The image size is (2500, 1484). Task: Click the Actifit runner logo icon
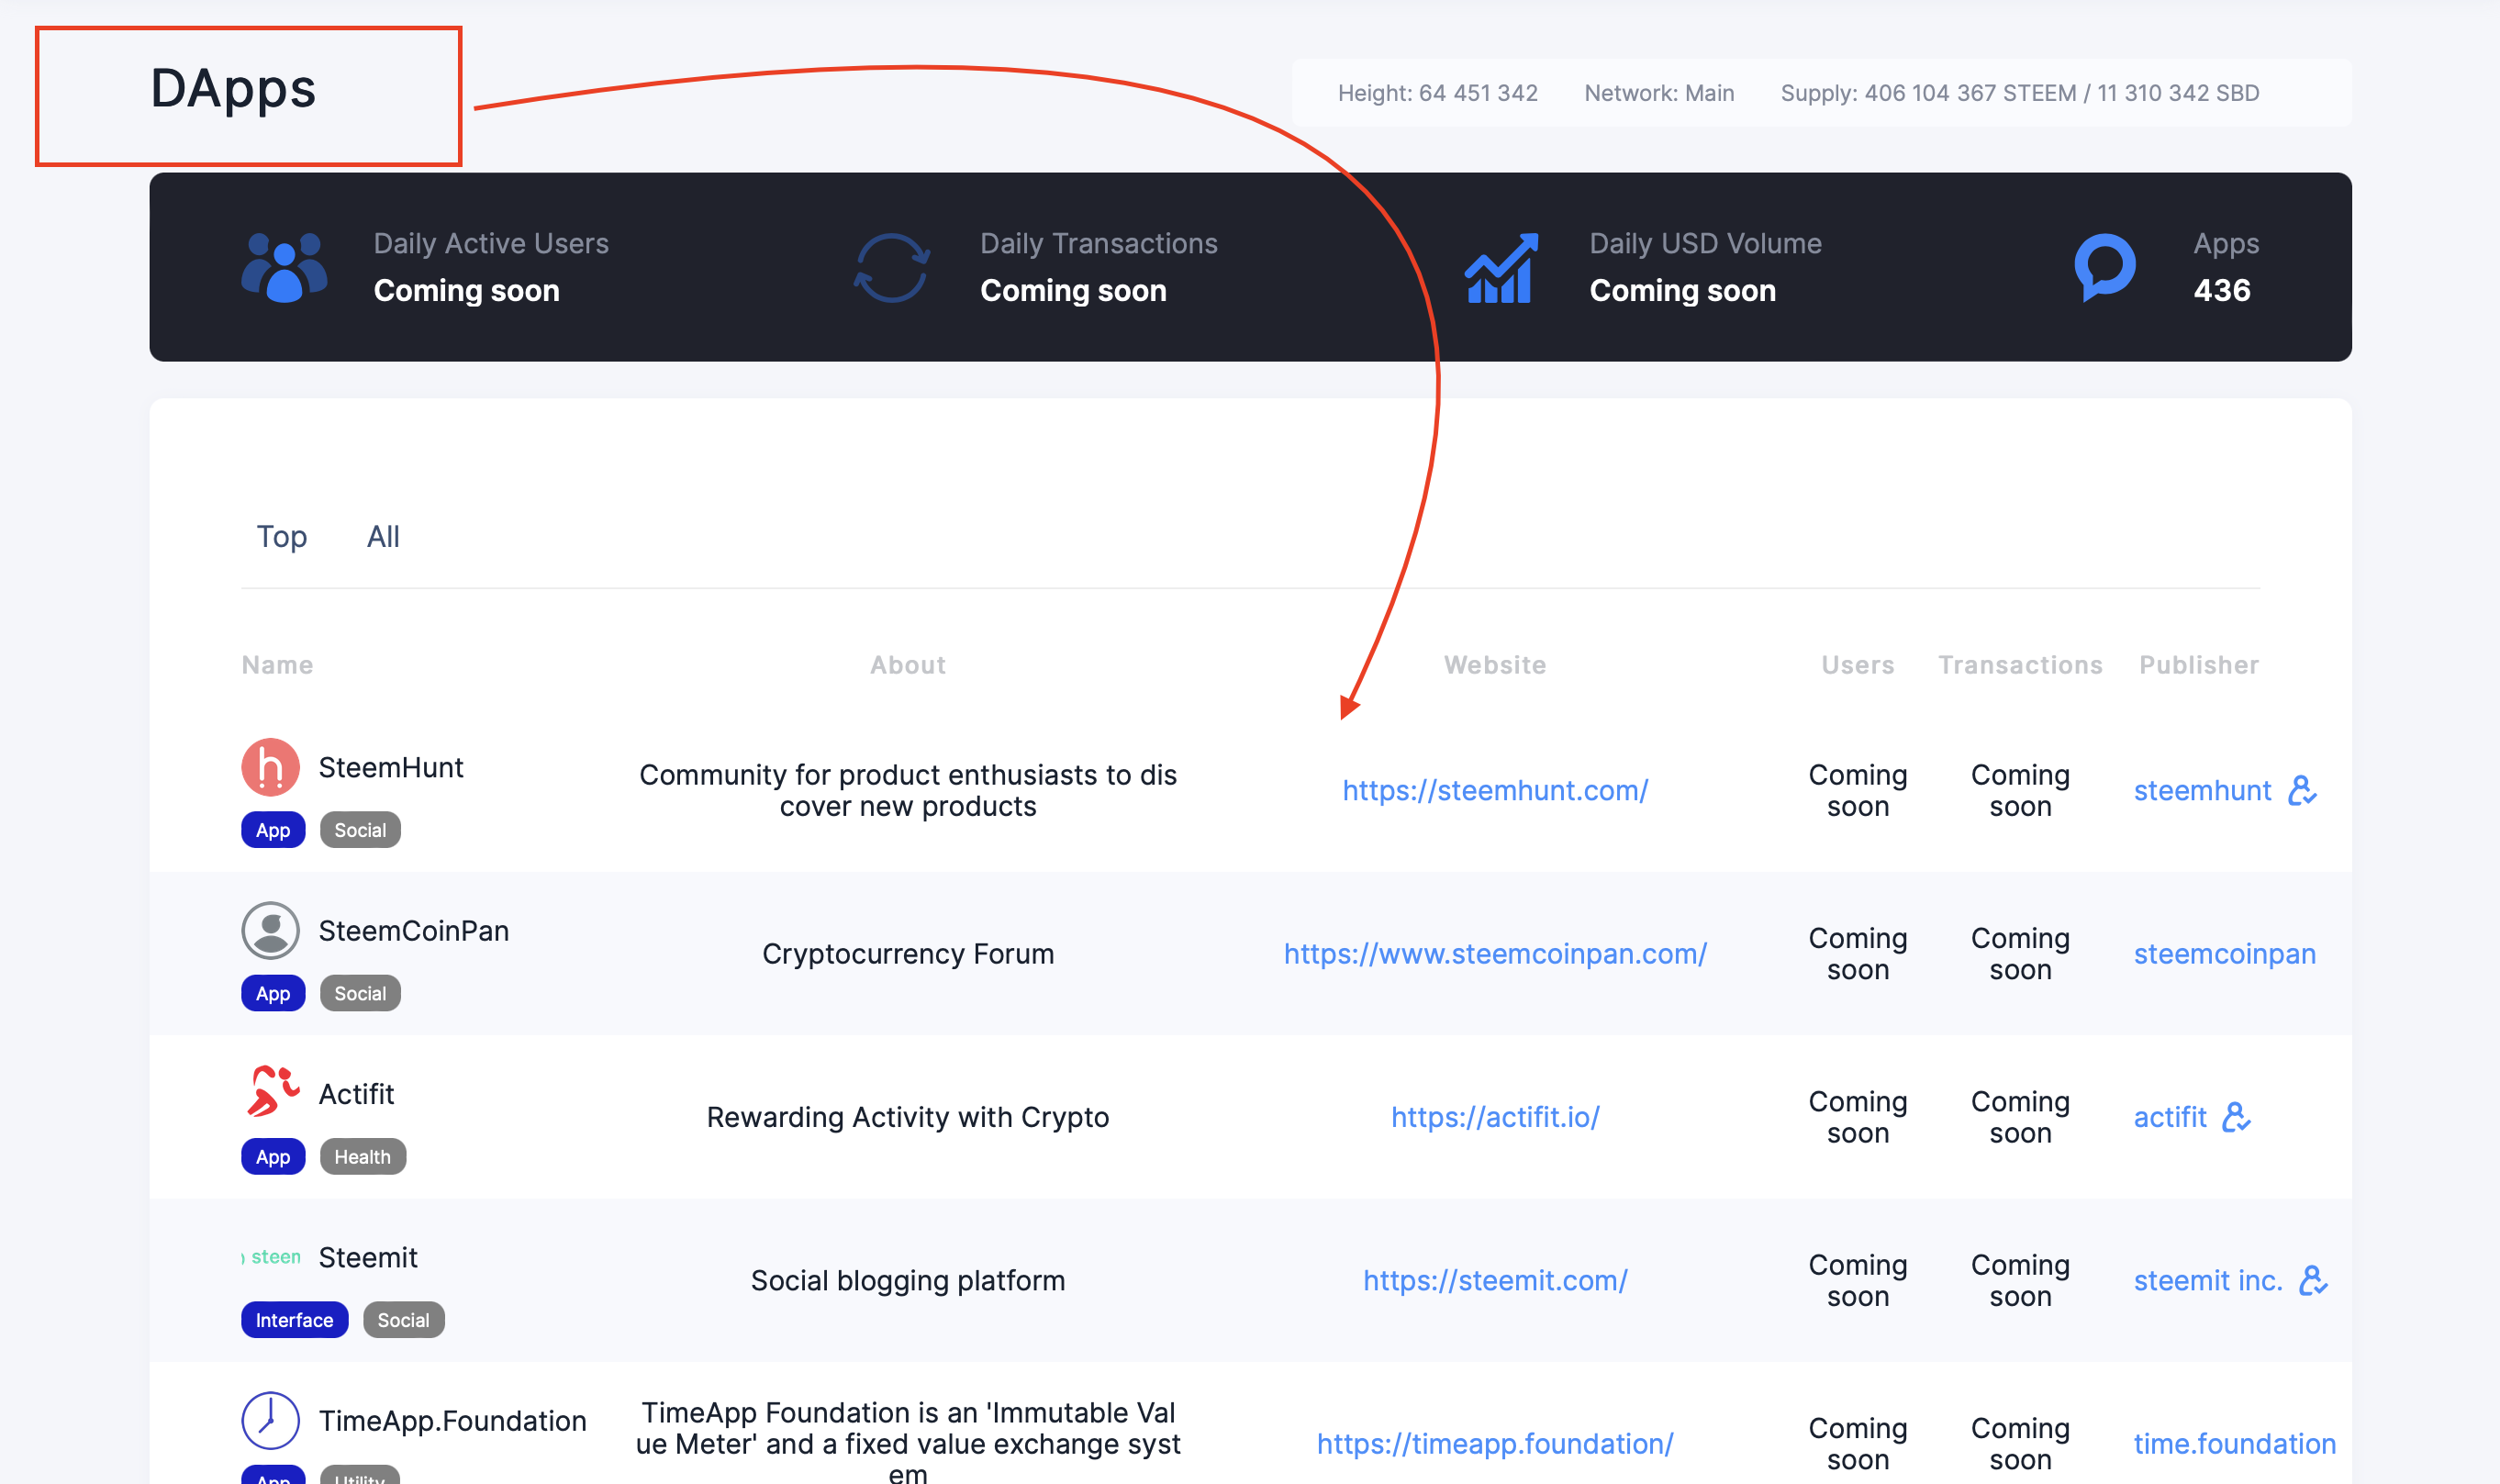coord(271,1092)
